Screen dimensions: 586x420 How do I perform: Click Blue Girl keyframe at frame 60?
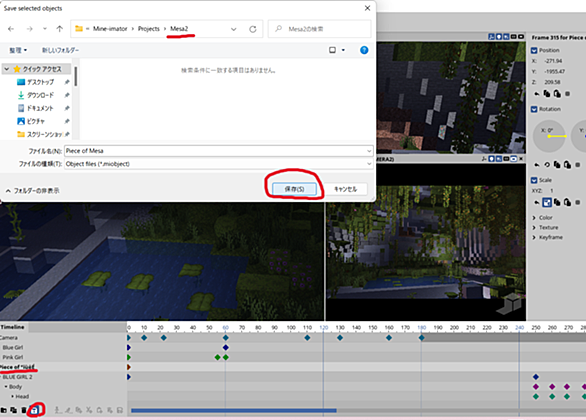[x=225, y=348]
